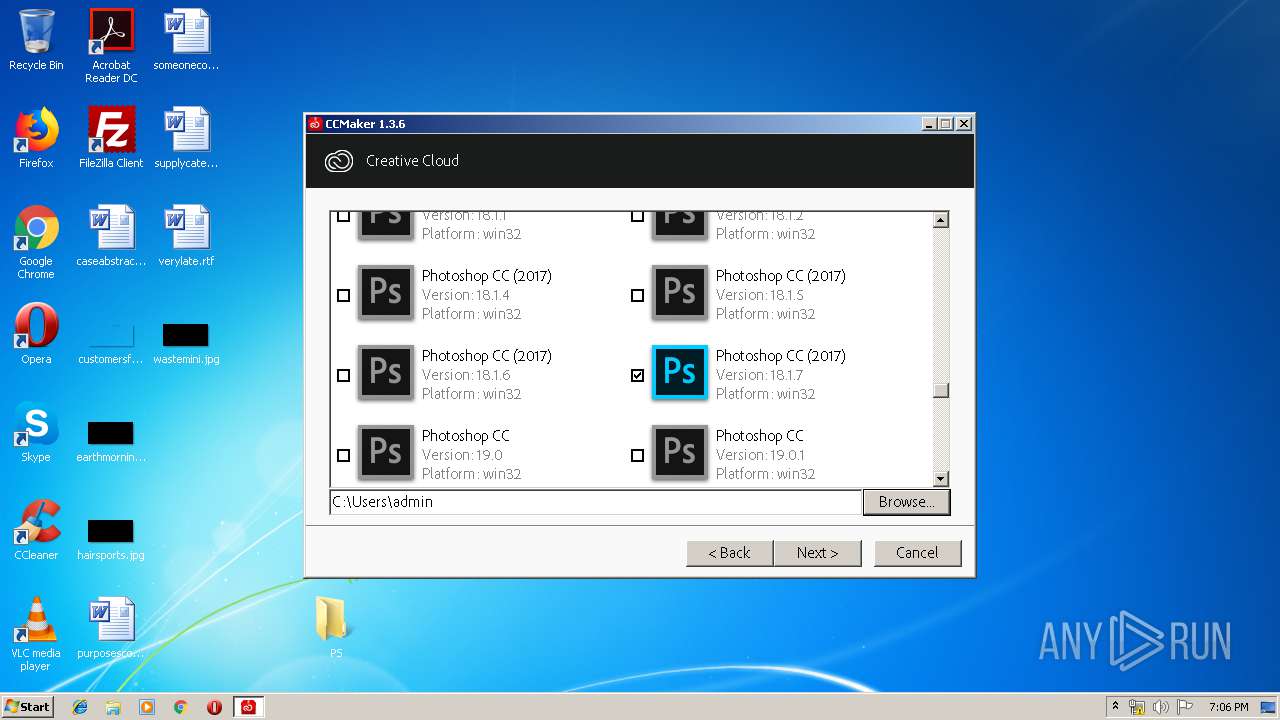The width and height of the screenshot is (1280, 720).
Task: Click the clock showing 7:06 PM
Action: pyautogui.click(x=1228, y=707)
